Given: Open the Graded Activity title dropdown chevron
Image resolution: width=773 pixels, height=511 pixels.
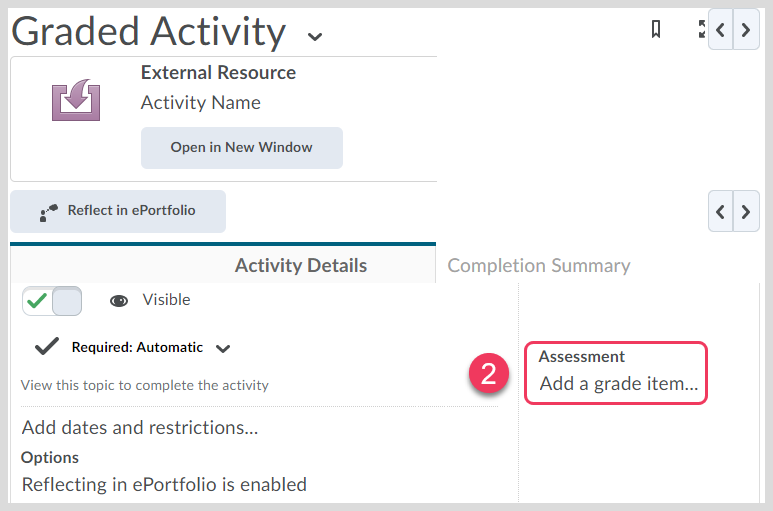Looking at the screenshot, I should coord(315,37).
